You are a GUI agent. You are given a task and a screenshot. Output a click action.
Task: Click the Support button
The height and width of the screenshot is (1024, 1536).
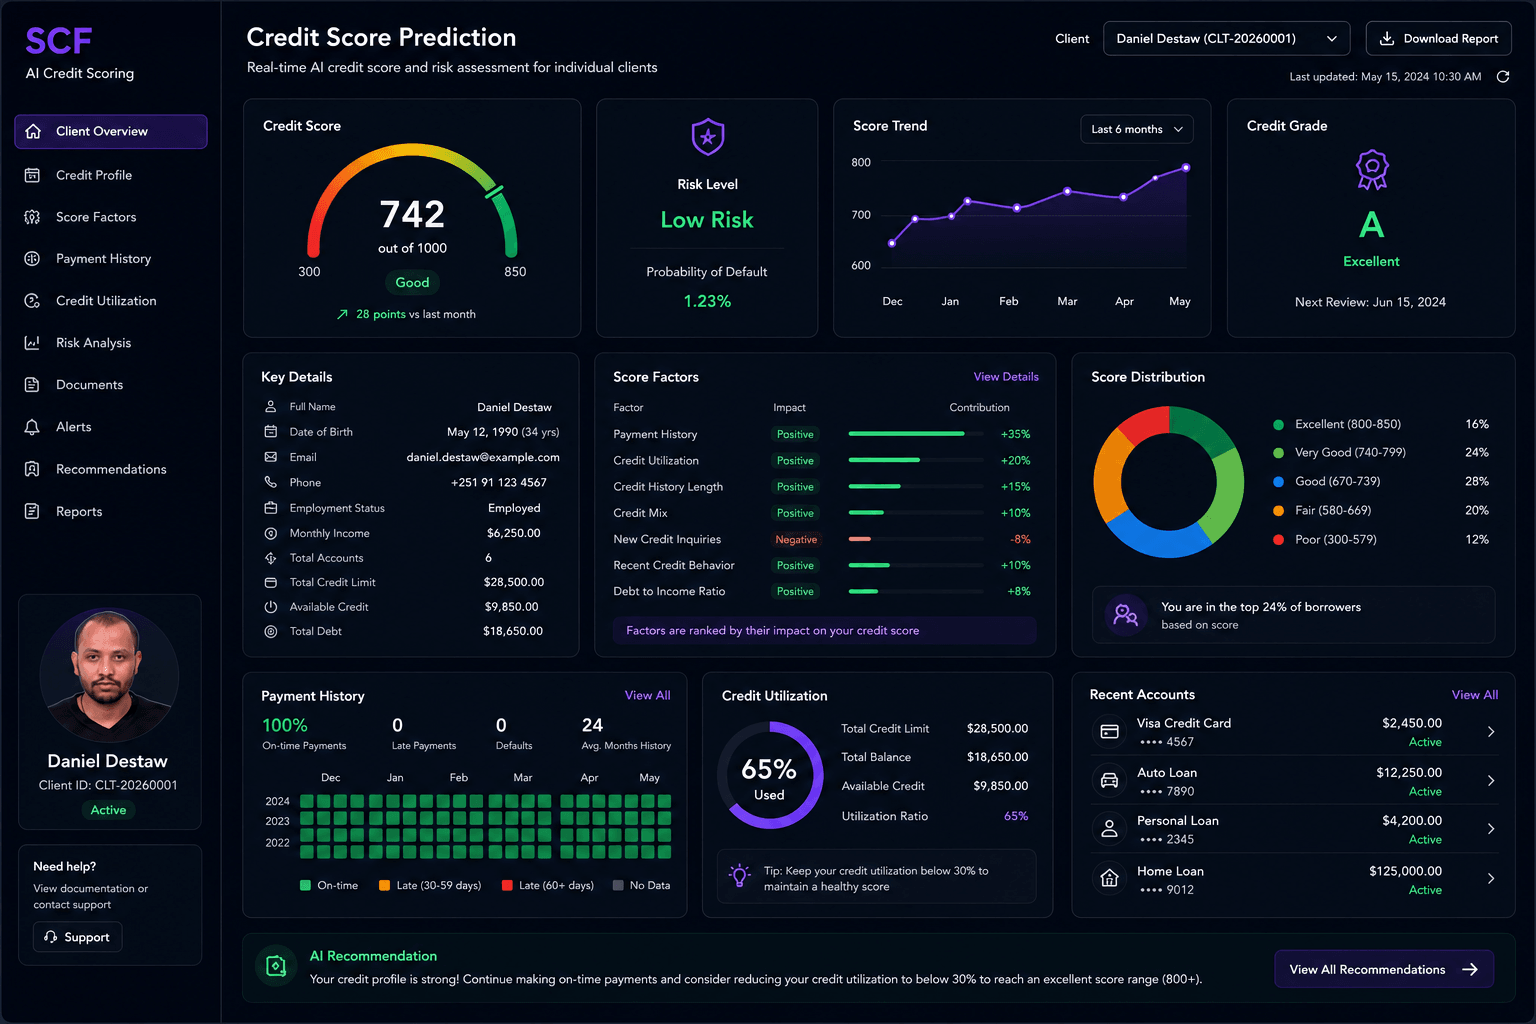point(78,937)
